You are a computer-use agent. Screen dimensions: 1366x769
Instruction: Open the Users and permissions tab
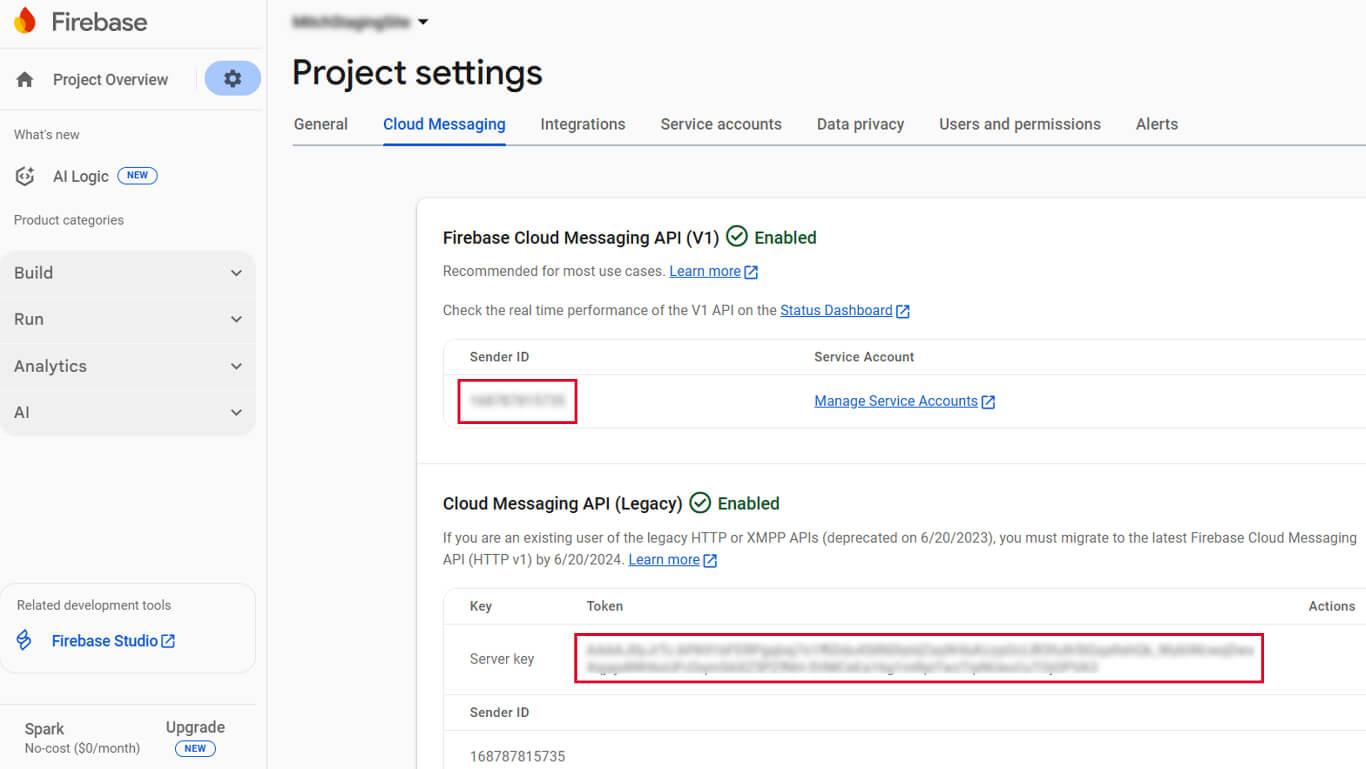(x=1019, y=124)
